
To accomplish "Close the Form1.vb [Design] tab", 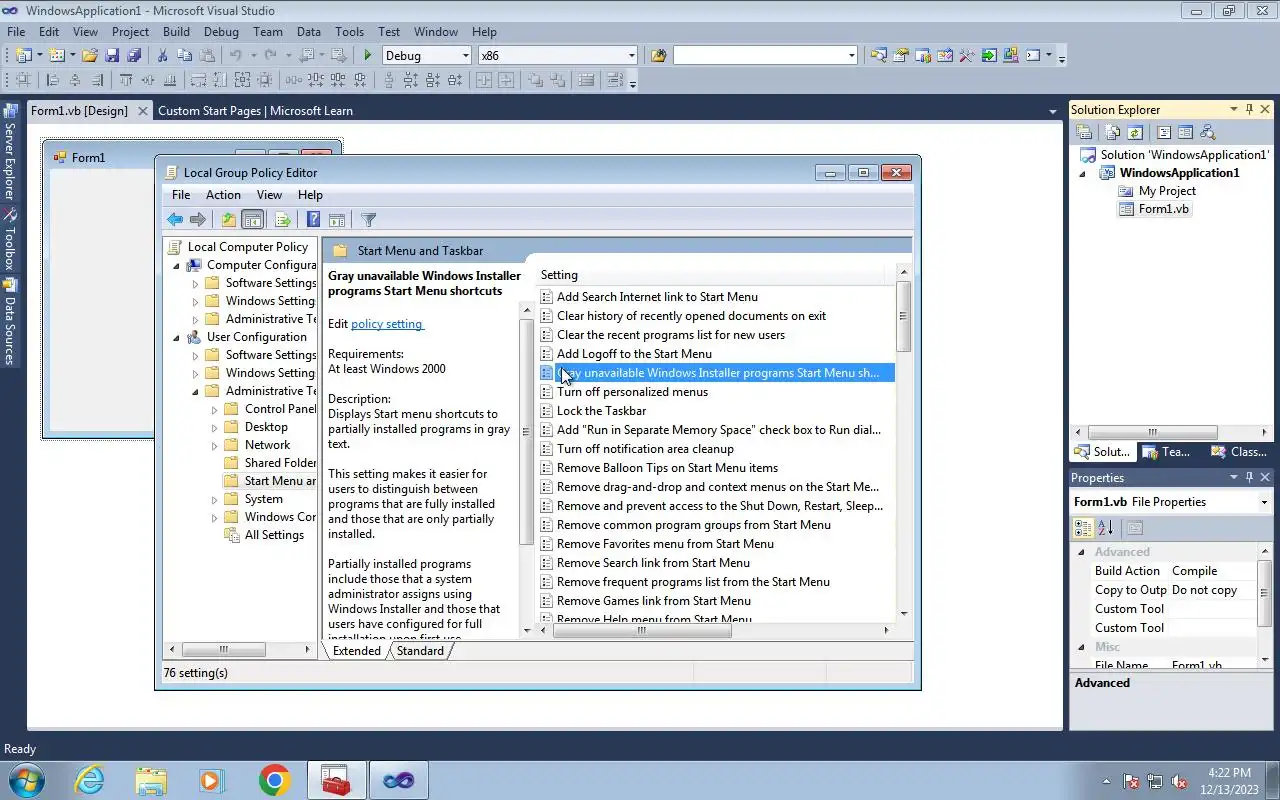I will [x=142, y=111].
